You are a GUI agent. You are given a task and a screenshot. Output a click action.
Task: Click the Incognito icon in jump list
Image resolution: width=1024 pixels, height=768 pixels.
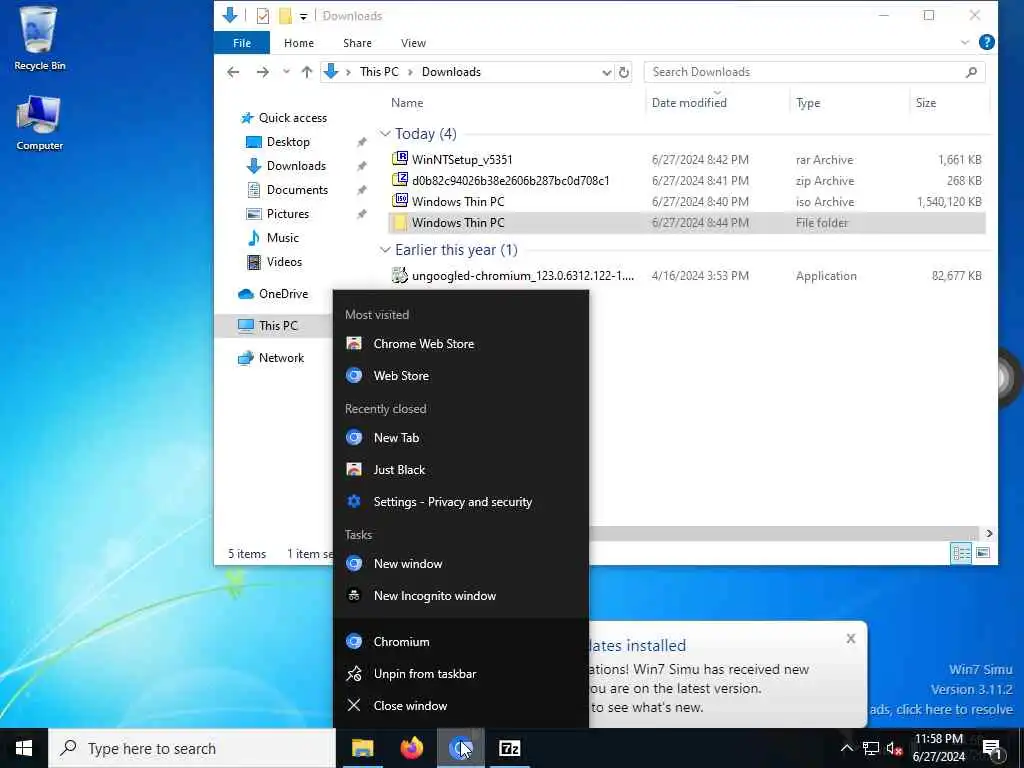point(354,596)
